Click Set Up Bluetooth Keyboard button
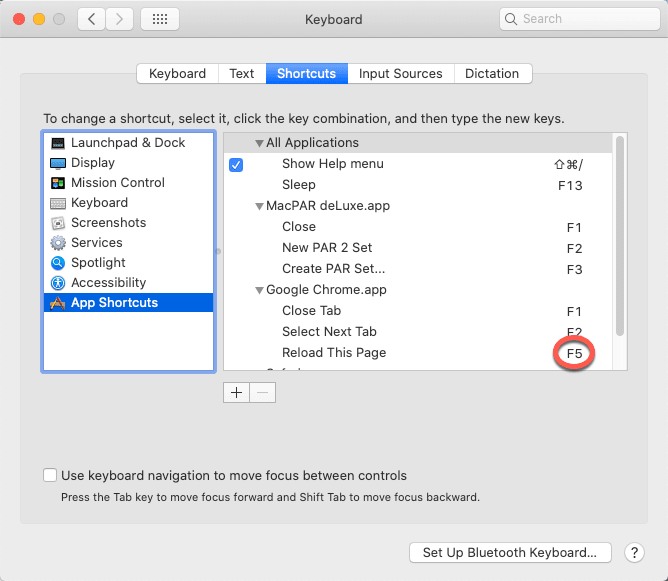The height and width of the screenshot is (581, 668). (510, 552)
